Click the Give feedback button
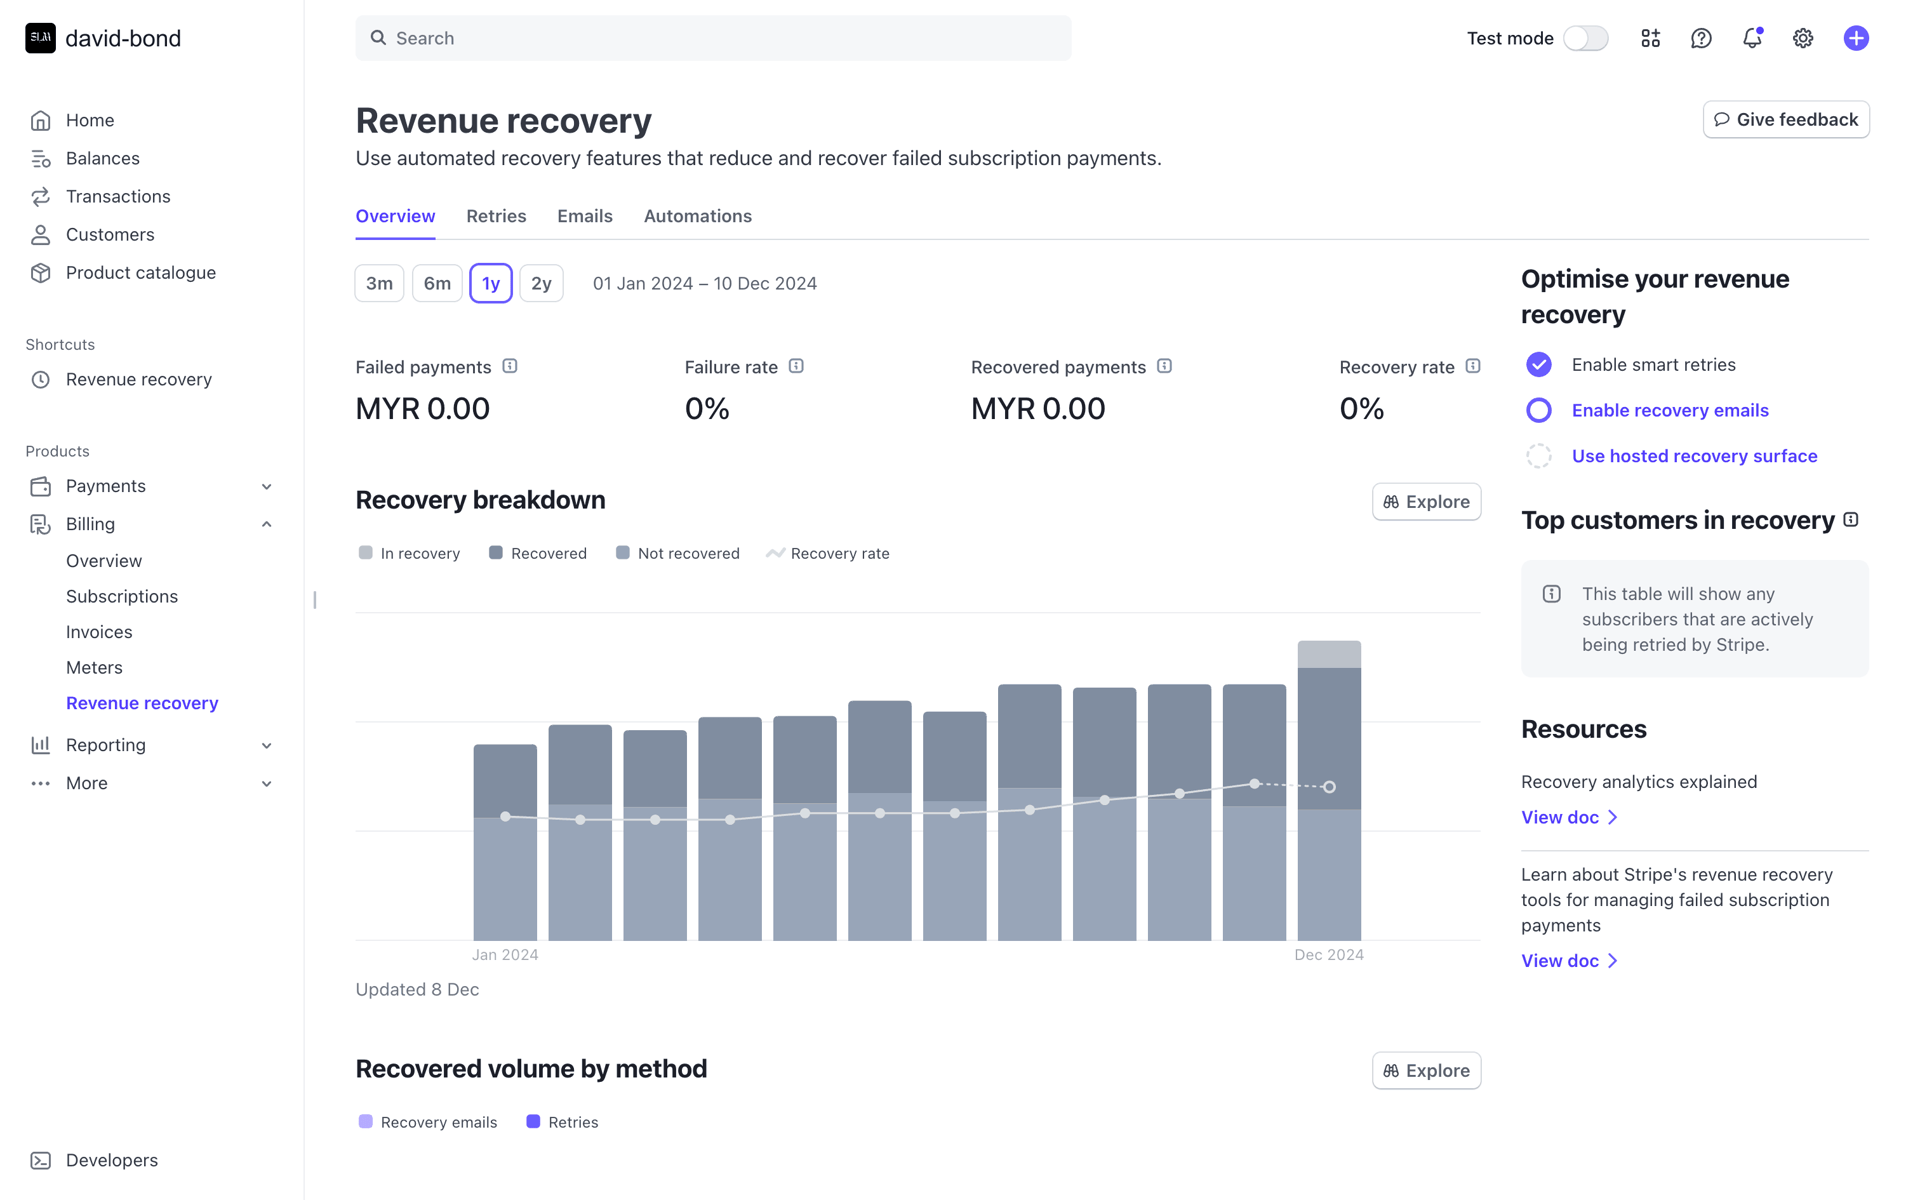Screen dimensions: 1920x1200 pyautogui.click(x=1786, y=119)
